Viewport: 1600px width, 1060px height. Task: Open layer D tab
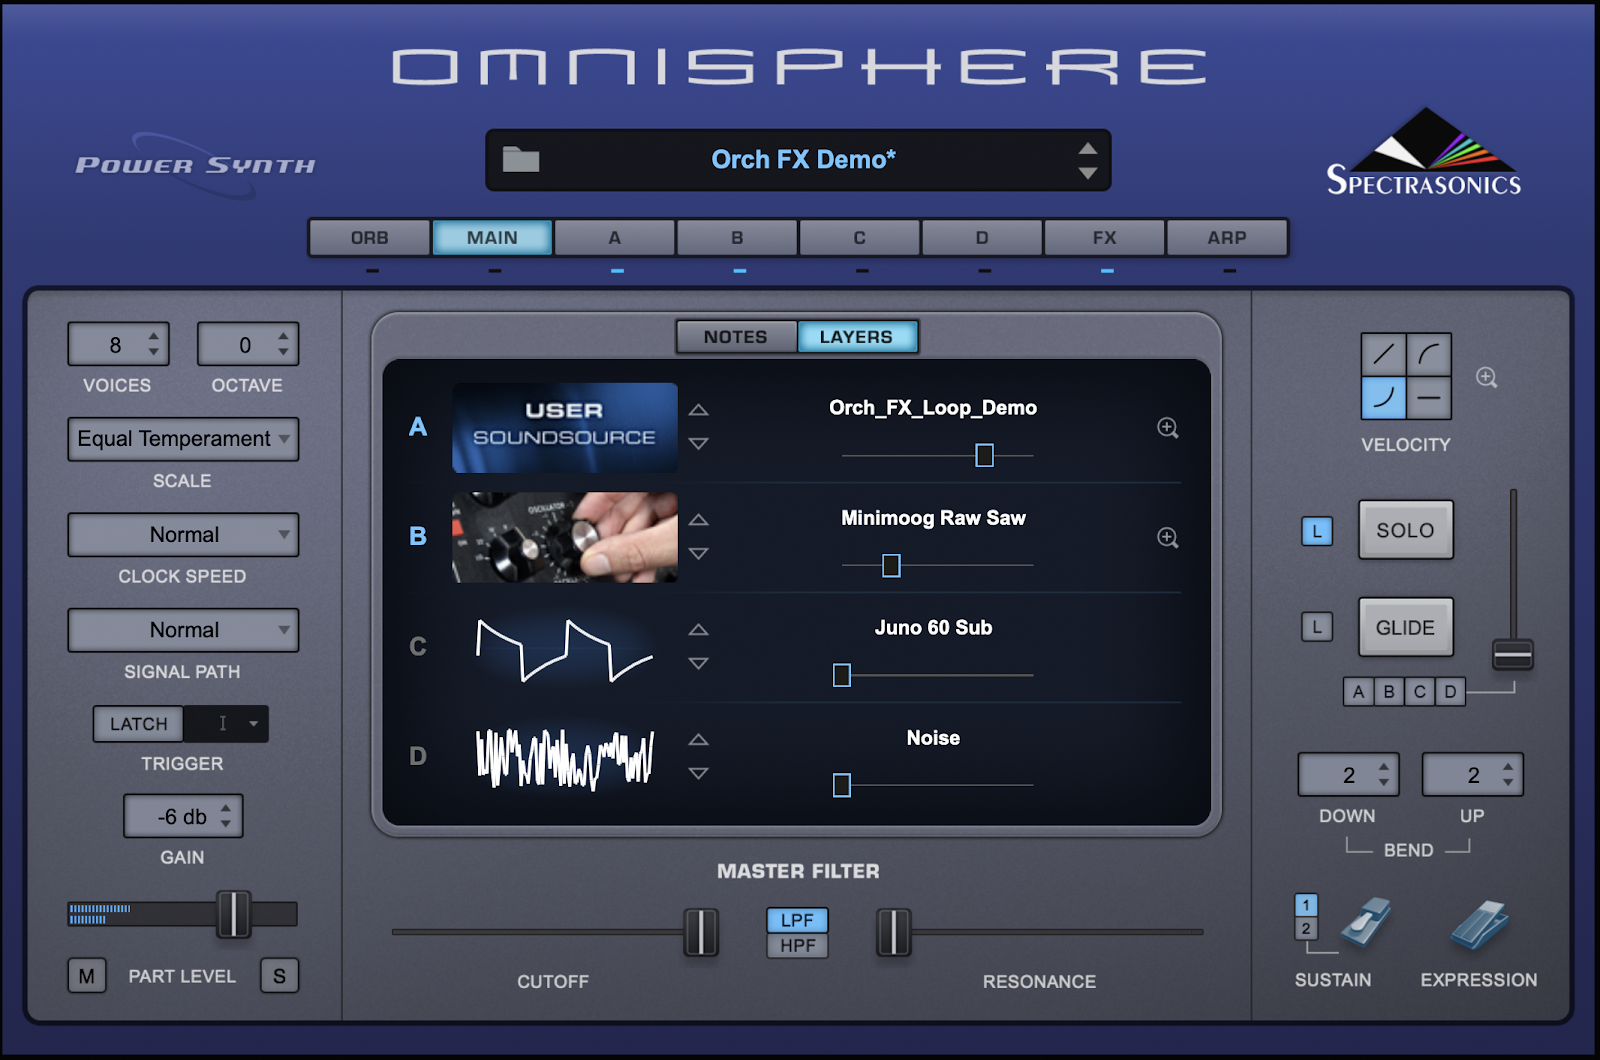click(x=982, y=238)
